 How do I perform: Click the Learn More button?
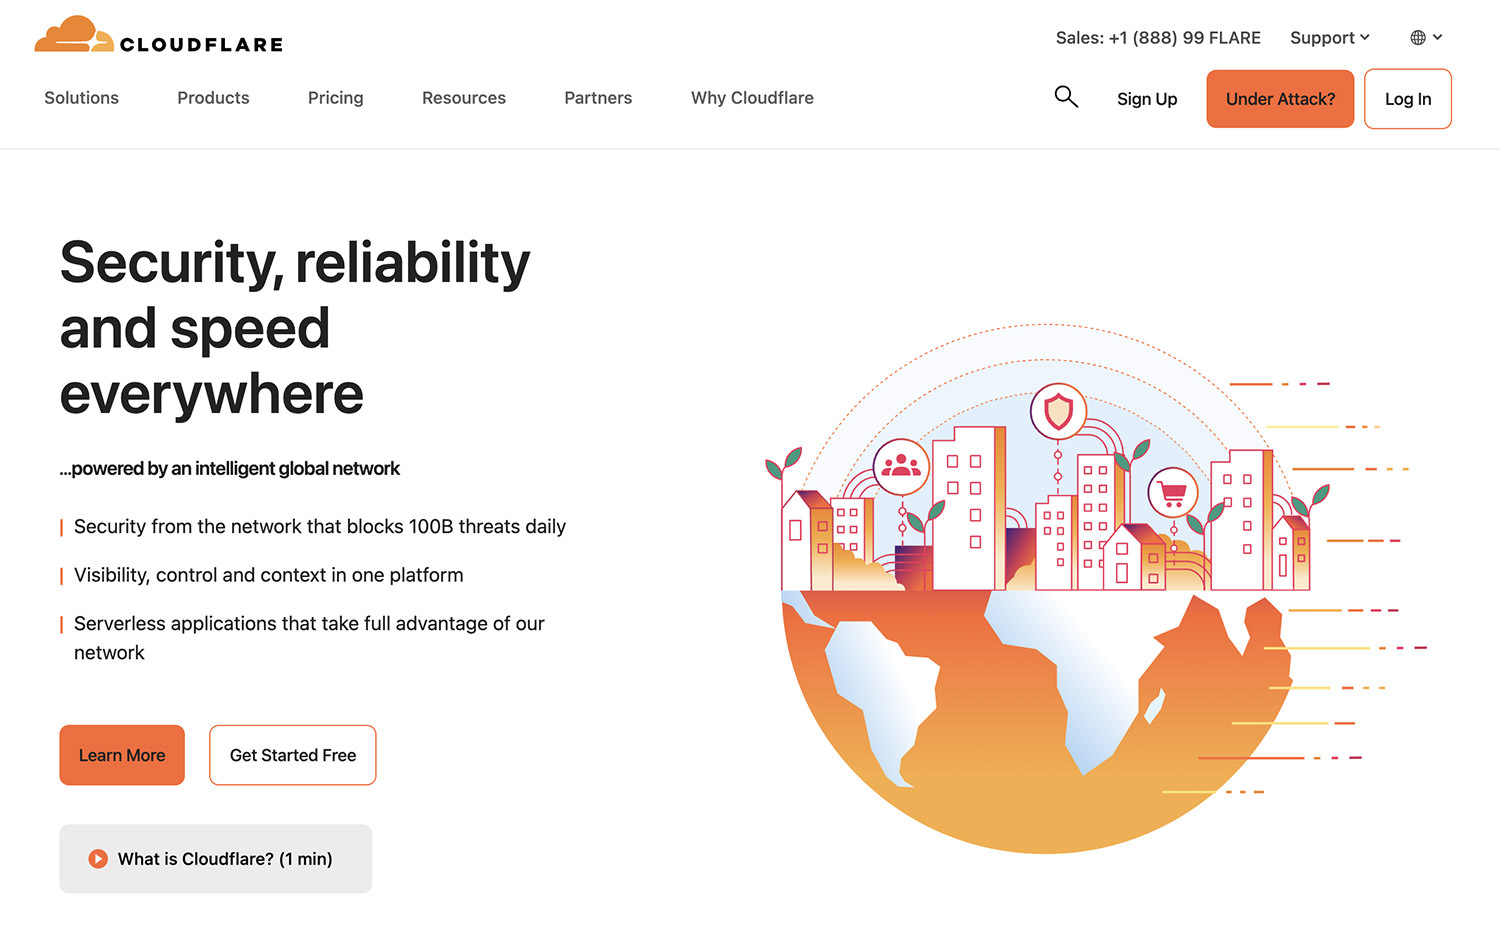(122, 755)
